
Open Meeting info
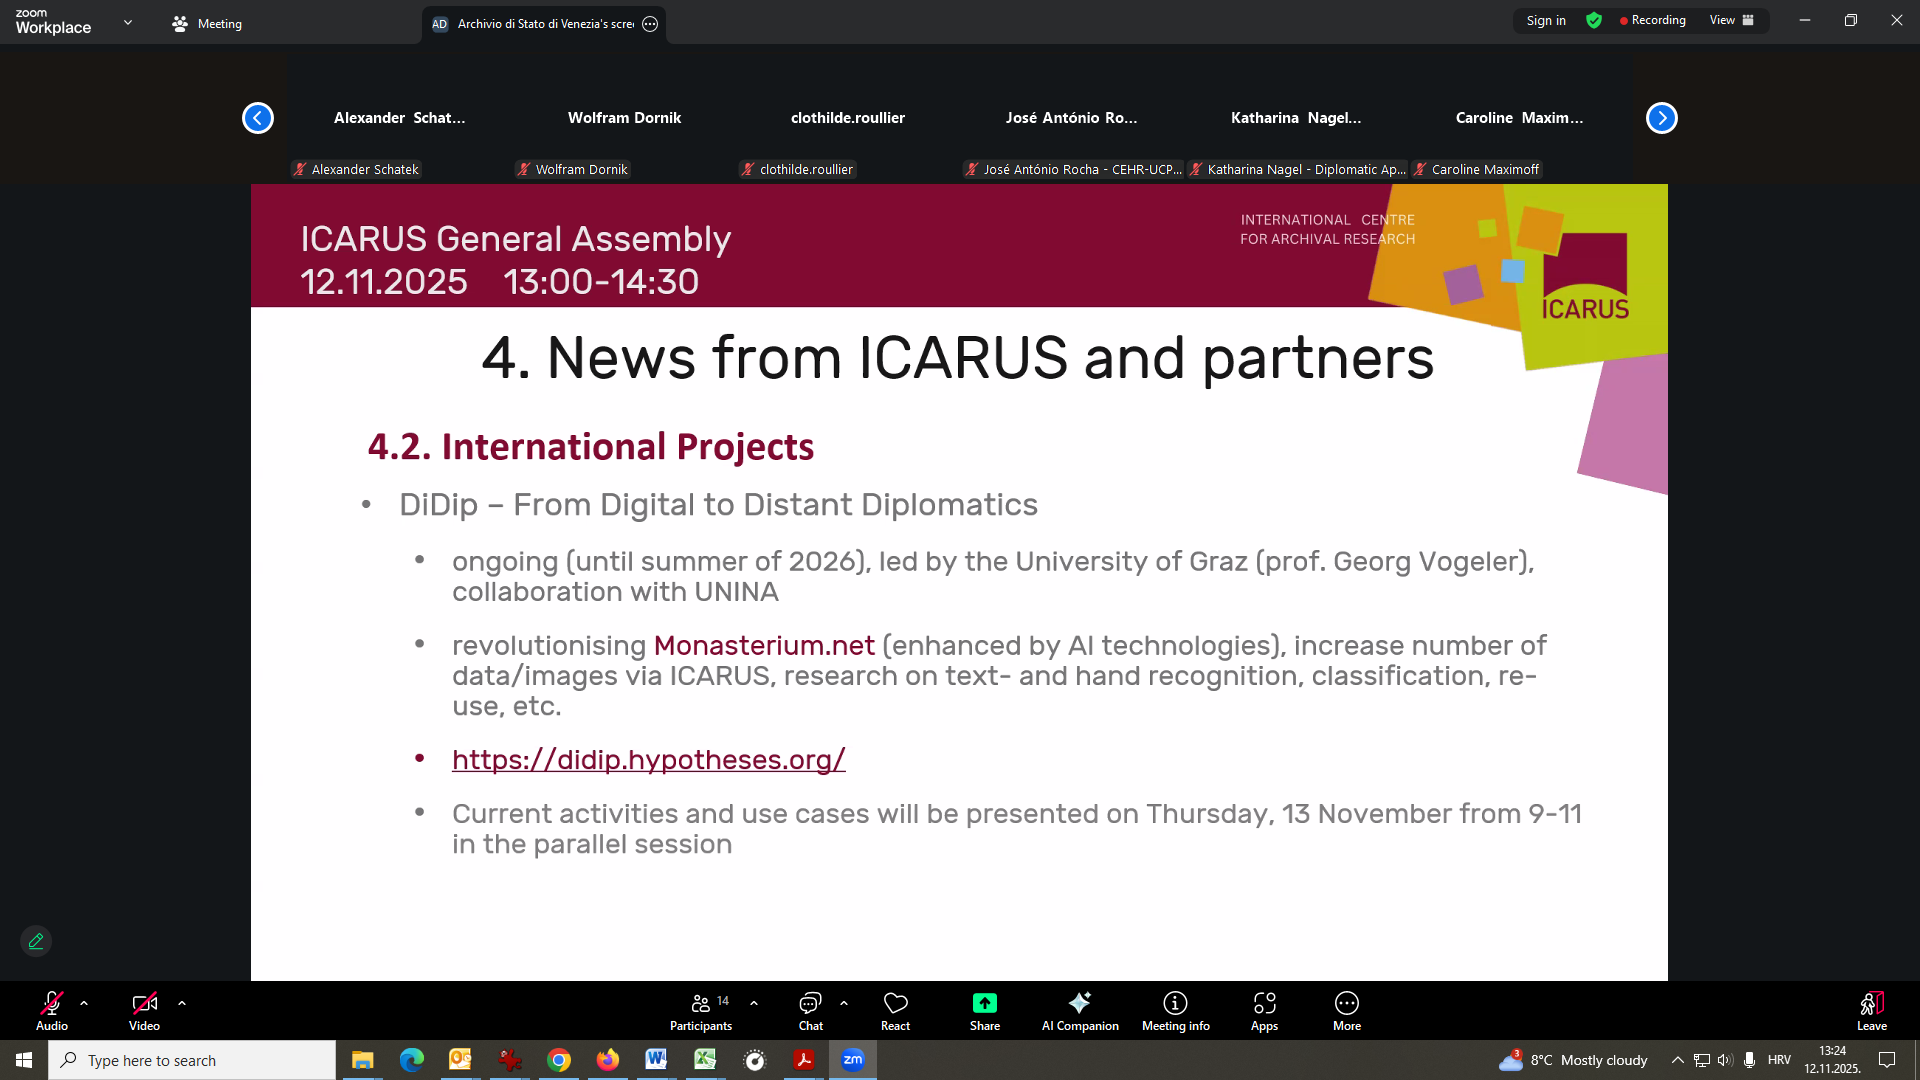coord(1175,1010)
